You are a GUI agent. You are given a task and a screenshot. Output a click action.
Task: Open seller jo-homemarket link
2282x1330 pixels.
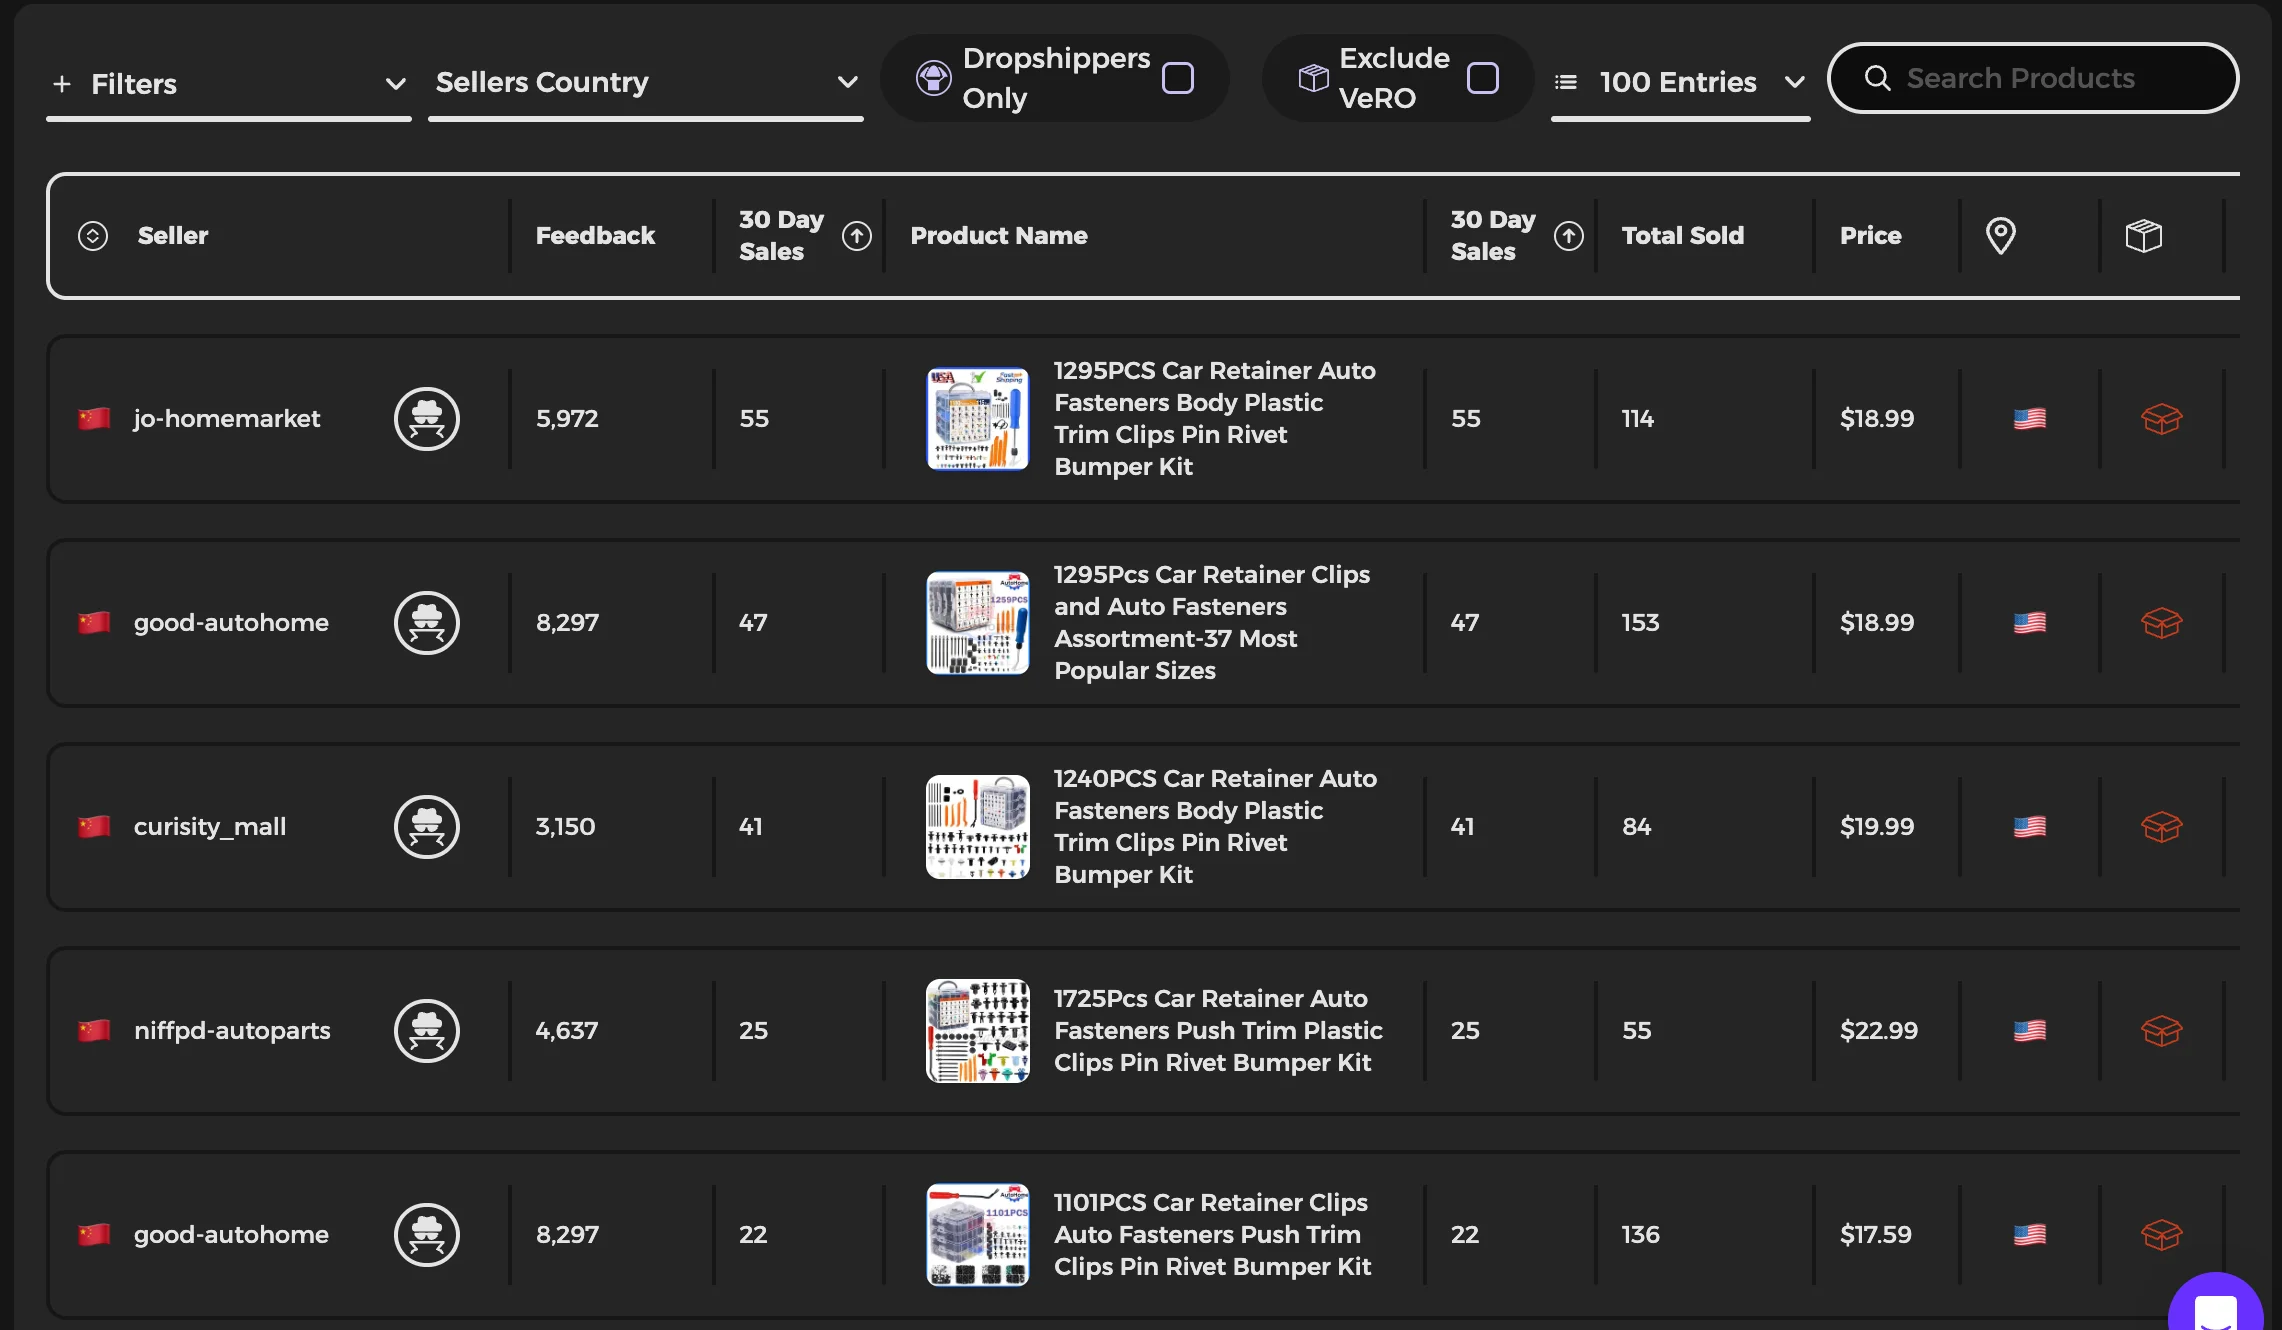click(227, 419)
